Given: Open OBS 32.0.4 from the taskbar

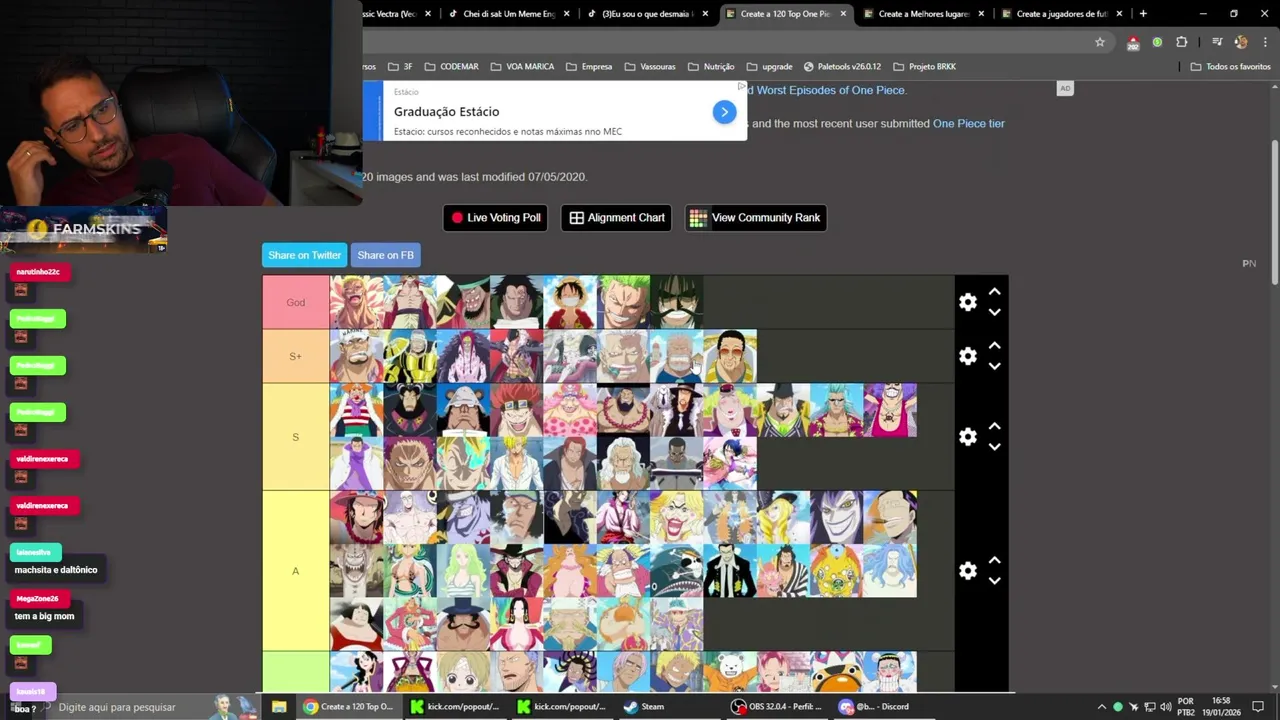Looking at the screenshot, I should click(776, 706).
